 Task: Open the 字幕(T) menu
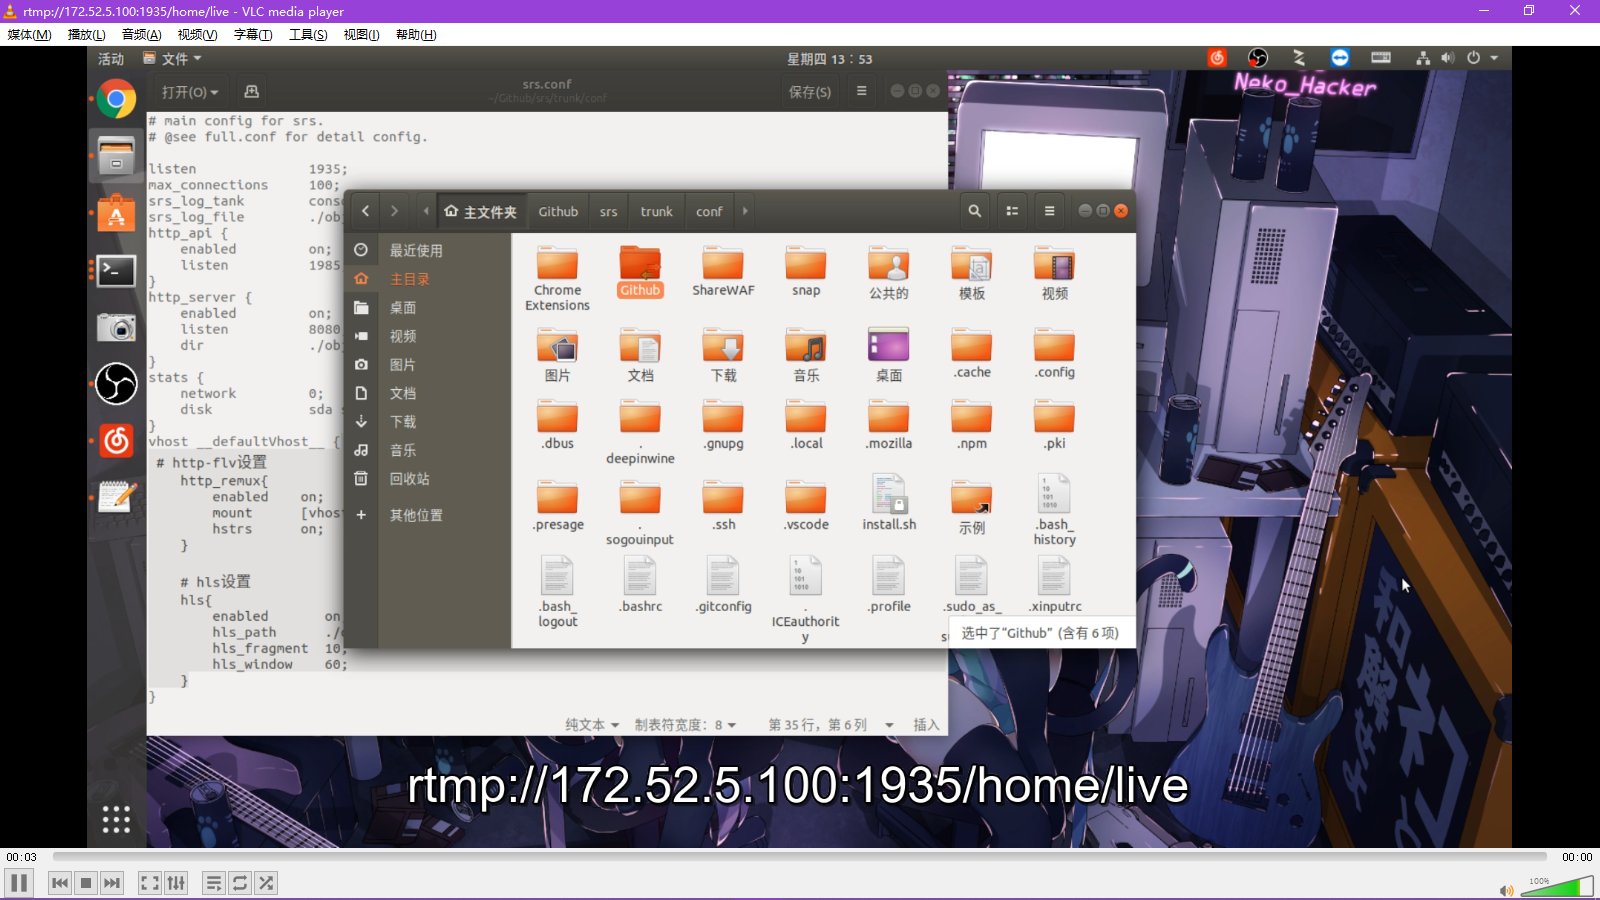click(x=253, y=35)
